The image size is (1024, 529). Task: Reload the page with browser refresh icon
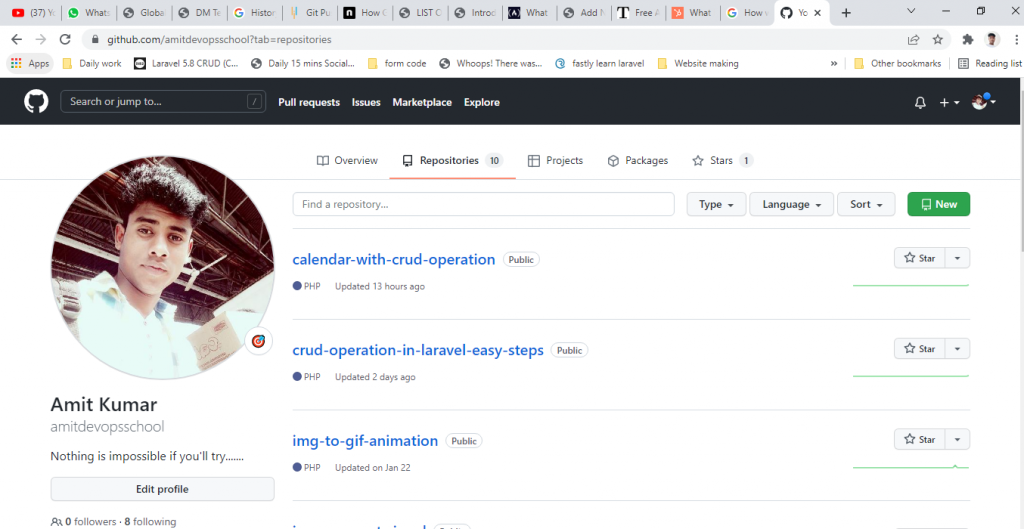[x=65, y=40]
